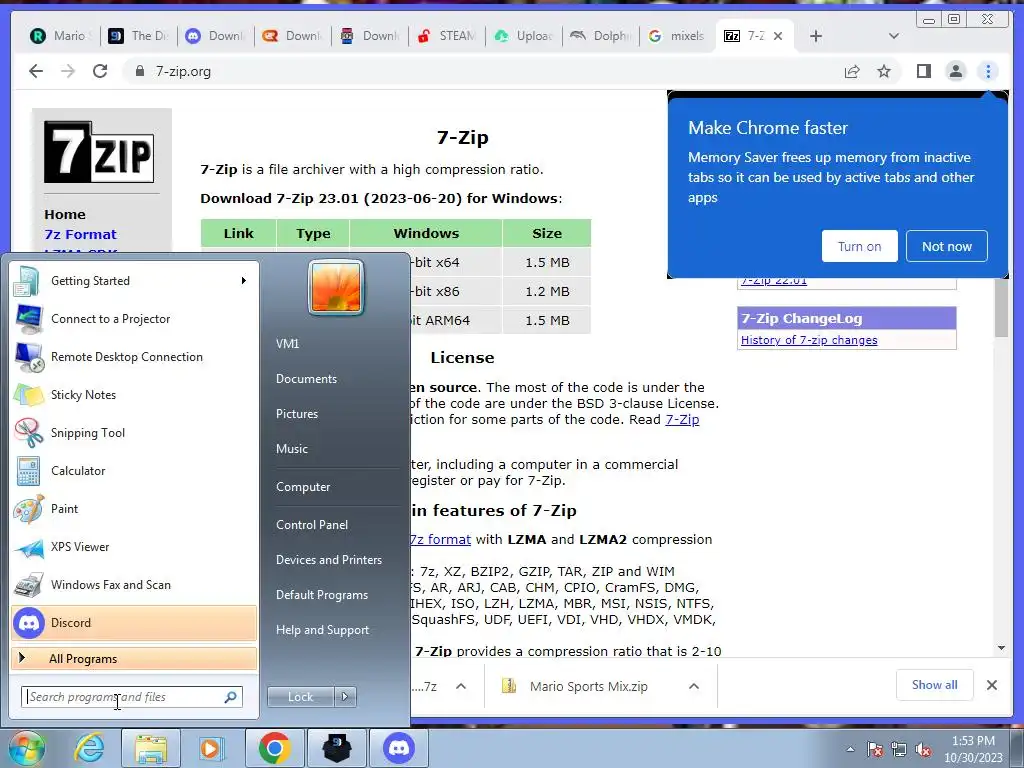Open the Action Center flag icon
This screenshot has width=1024, height=768.
874,750
